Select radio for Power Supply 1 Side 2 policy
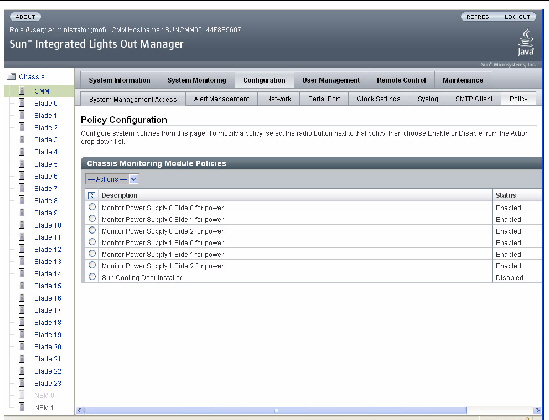 click(x=92, y=265)
